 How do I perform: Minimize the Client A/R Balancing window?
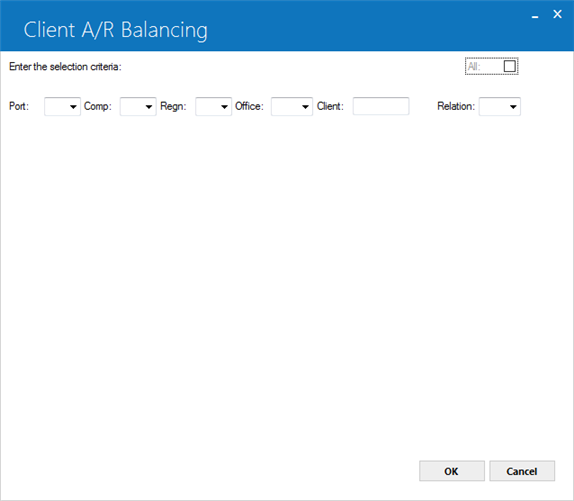[x=535, y=16]
